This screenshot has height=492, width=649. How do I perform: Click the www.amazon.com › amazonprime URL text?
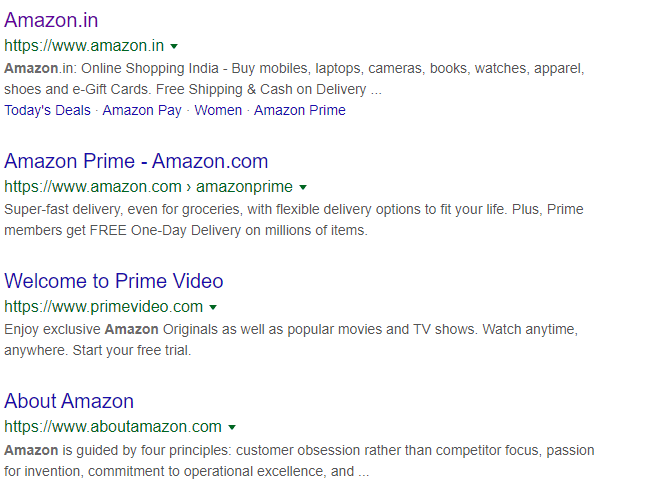[x=148, y=187]
